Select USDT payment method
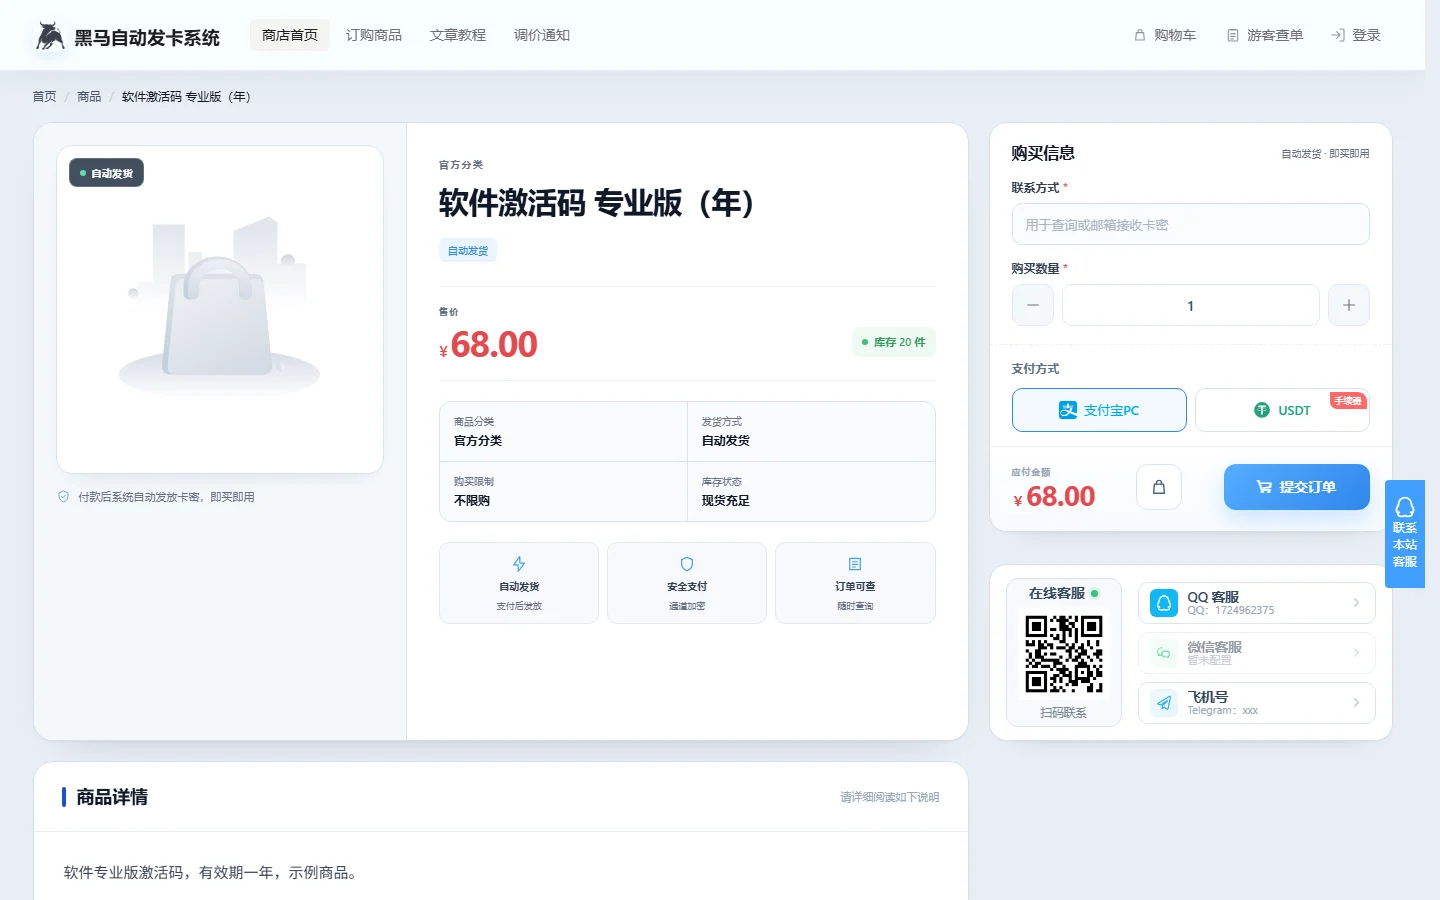Viewport: 1440px width, 900px height. point(1282,410)
